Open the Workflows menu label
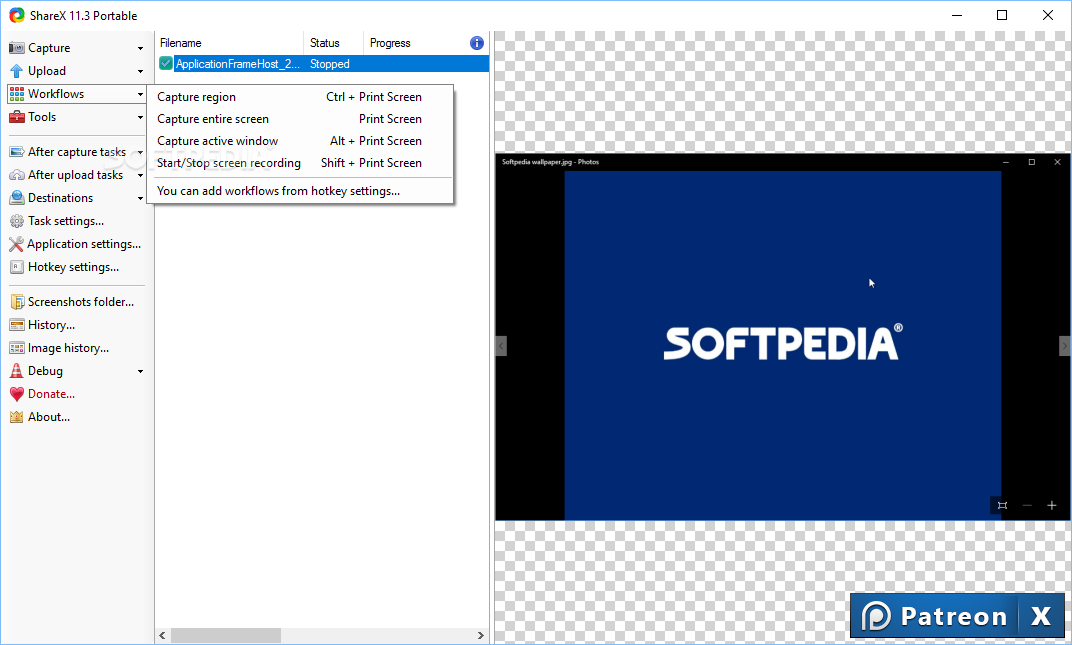This screenshot has width=1072, height=645. [56, 94]
